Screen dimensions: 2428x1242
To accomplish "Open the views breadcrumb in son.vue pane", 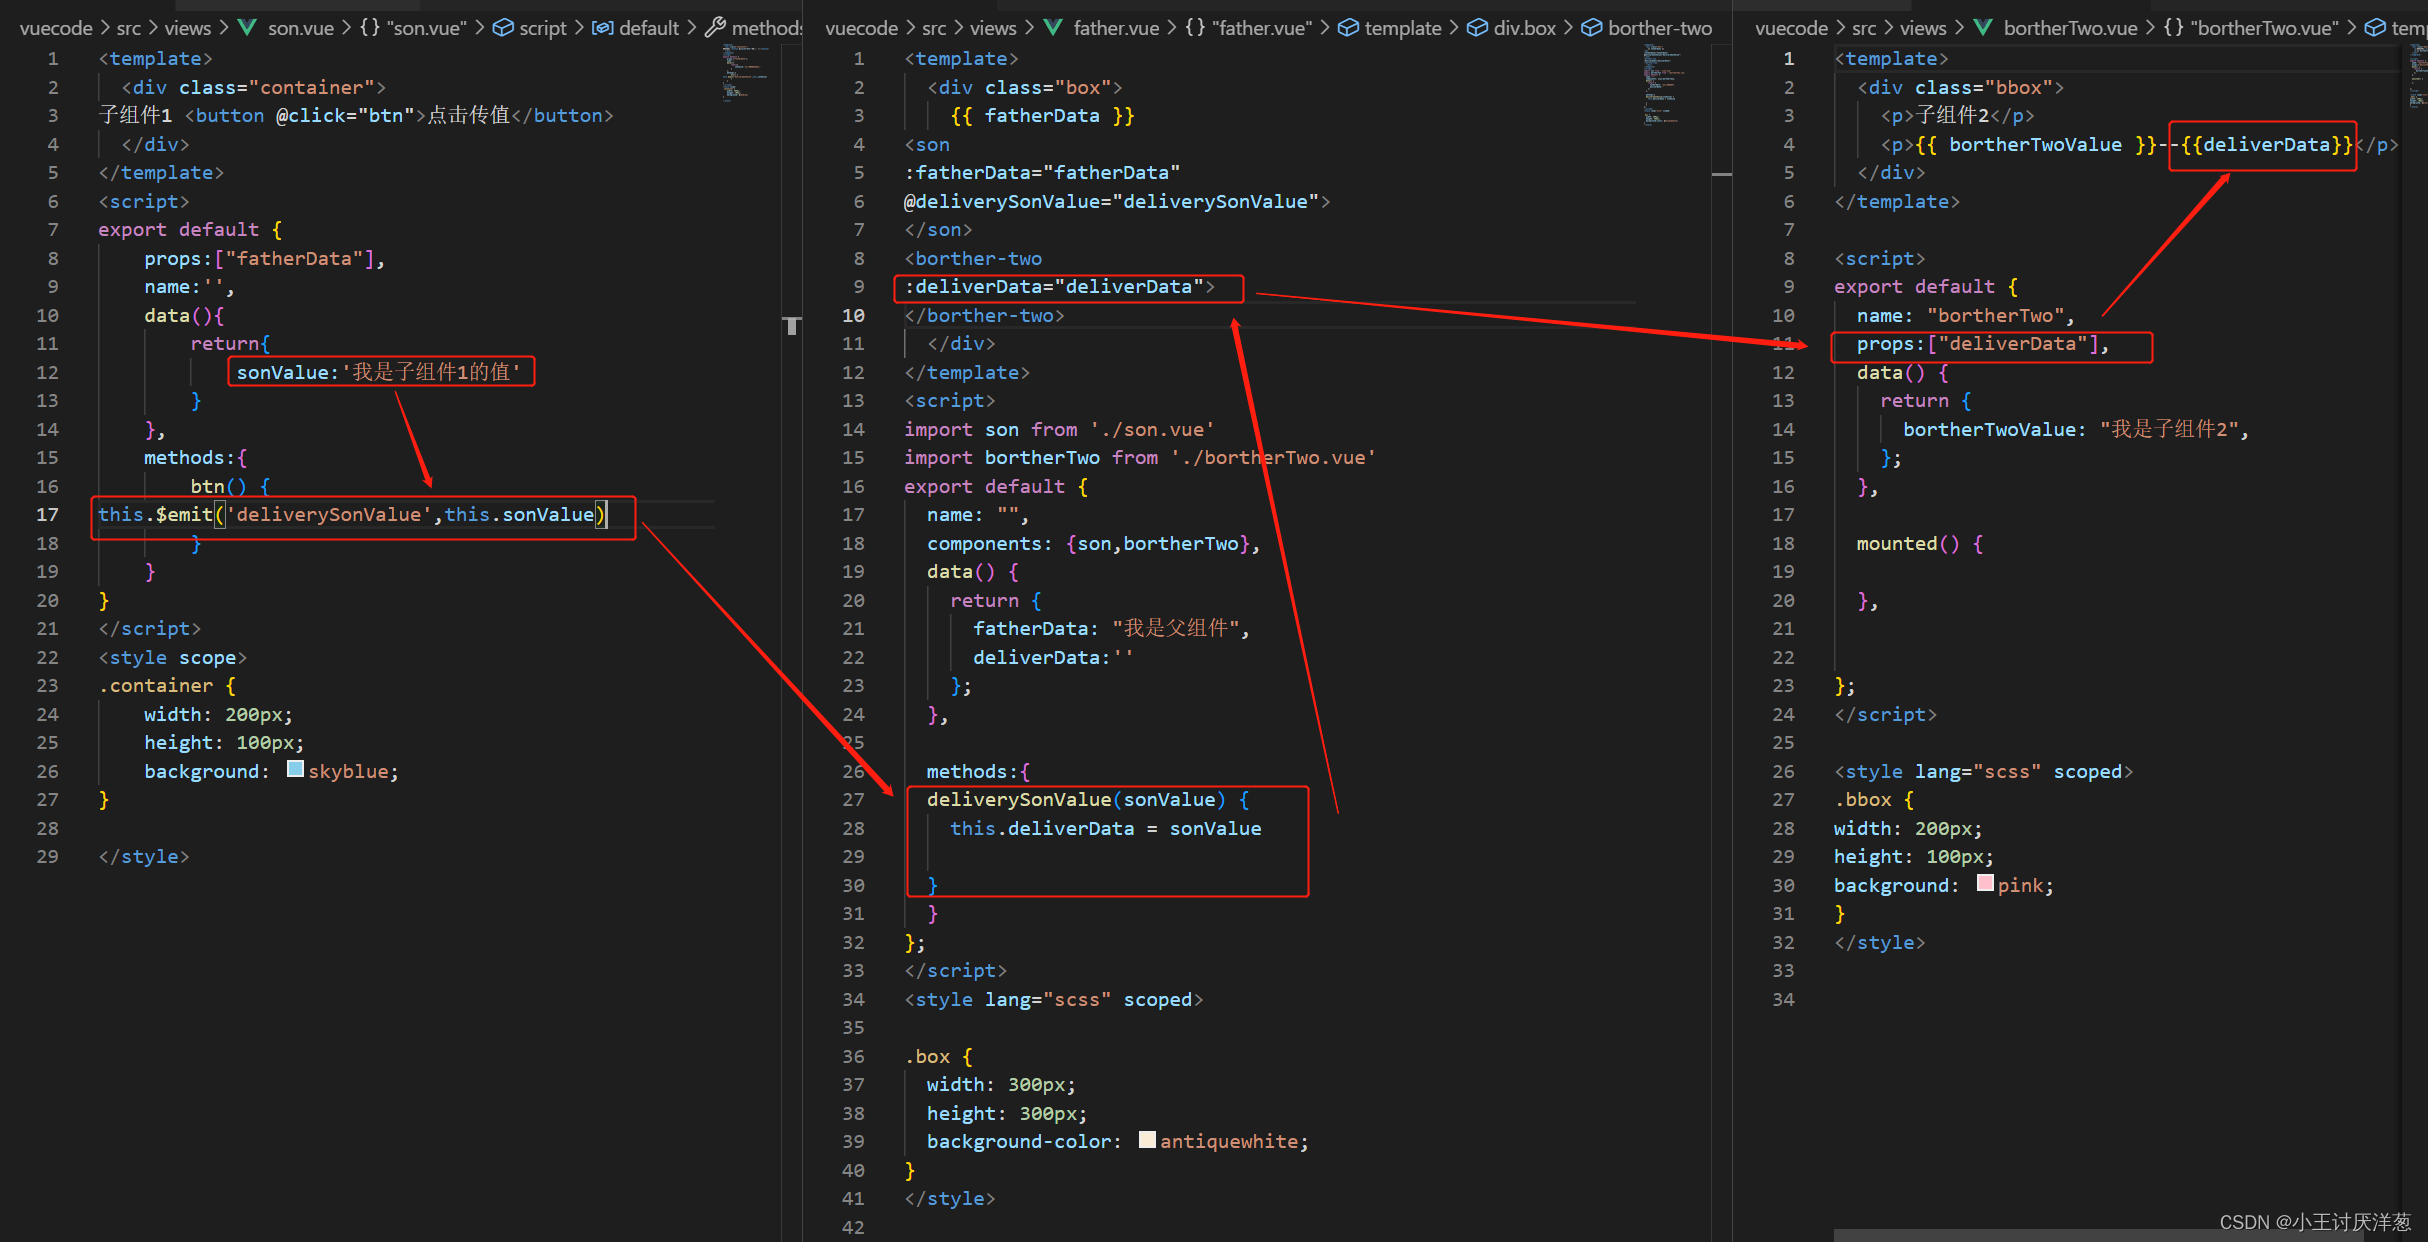I will [x=187, y=28].
